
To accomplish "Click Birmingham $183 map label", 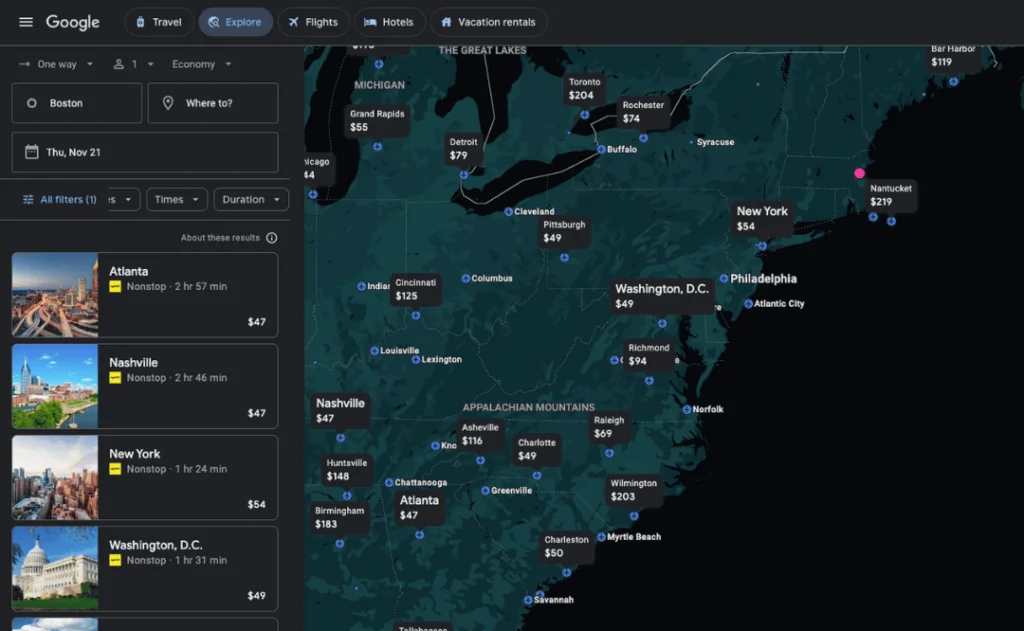I will pyautogui.click(x=339, y=517).
